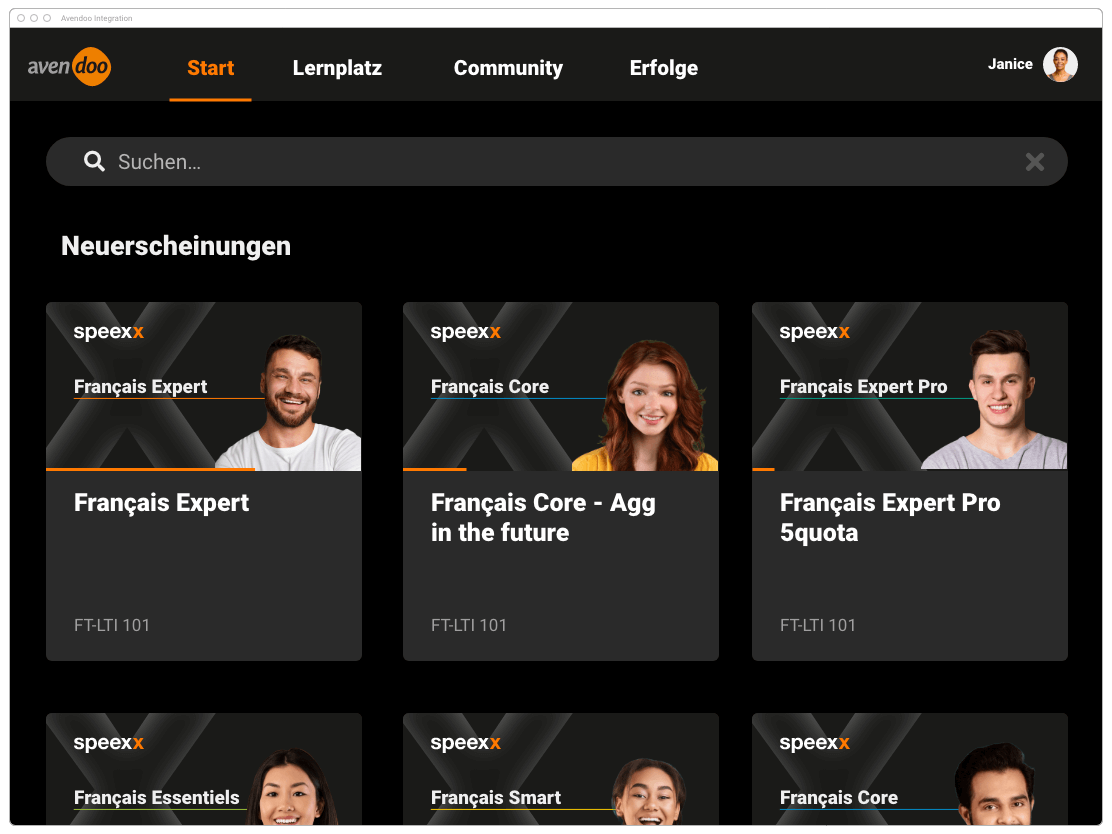Click the Neuerscheinungen heading
Viewport: 1112px width, 834px height.
(176, 246)
